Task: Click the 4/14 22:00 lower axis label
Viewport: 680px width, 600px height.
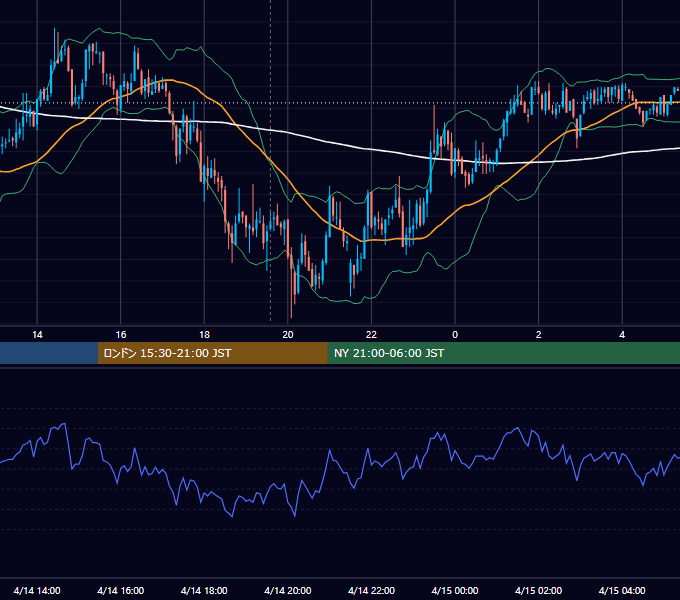Action: pyautogui.click(x=371, y=590)
